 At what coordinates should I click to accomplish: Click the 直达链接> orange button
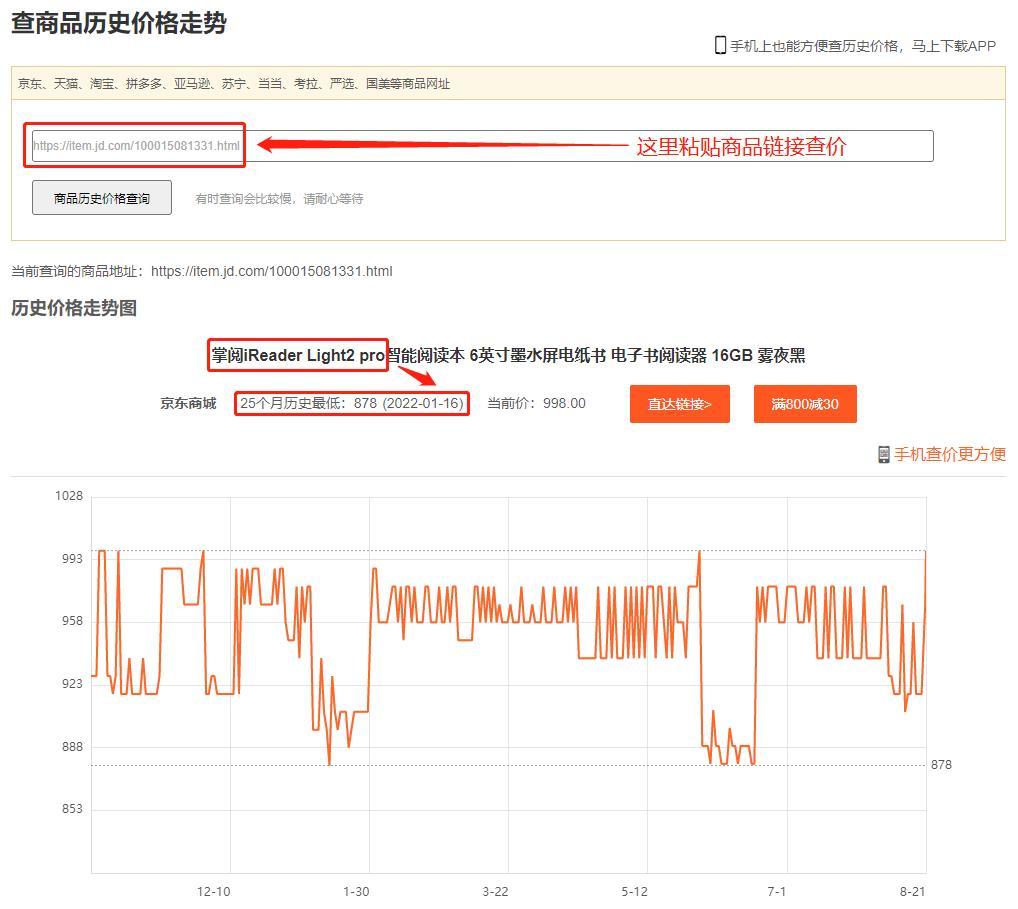point(680,404)
